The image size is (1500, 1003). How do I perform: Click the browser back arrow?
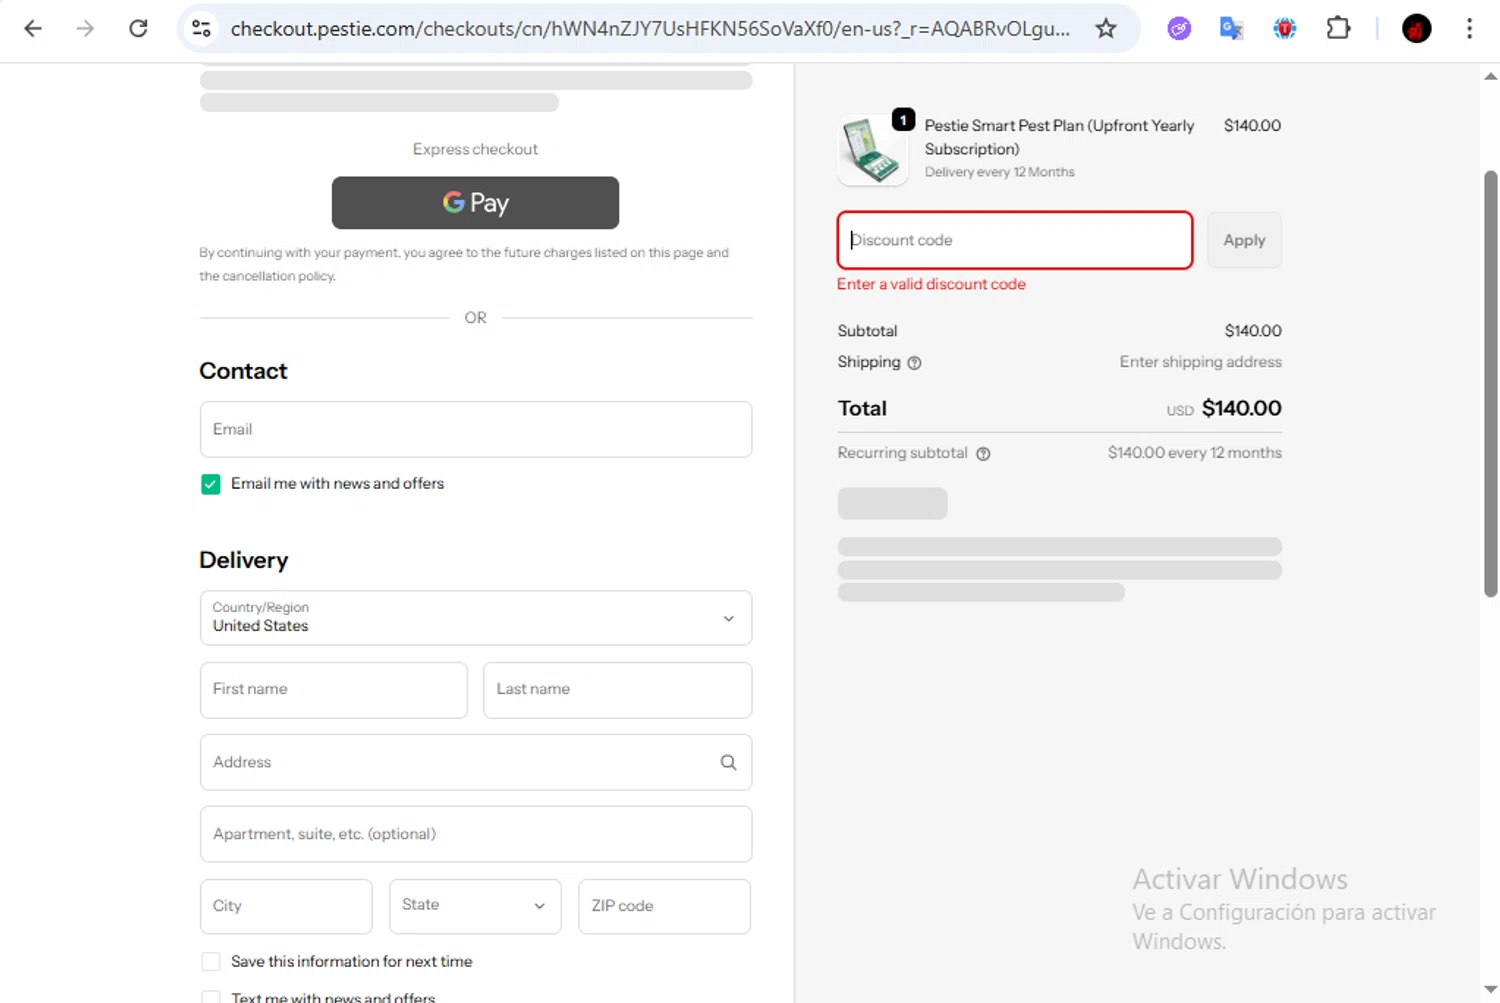pos(33,29)
